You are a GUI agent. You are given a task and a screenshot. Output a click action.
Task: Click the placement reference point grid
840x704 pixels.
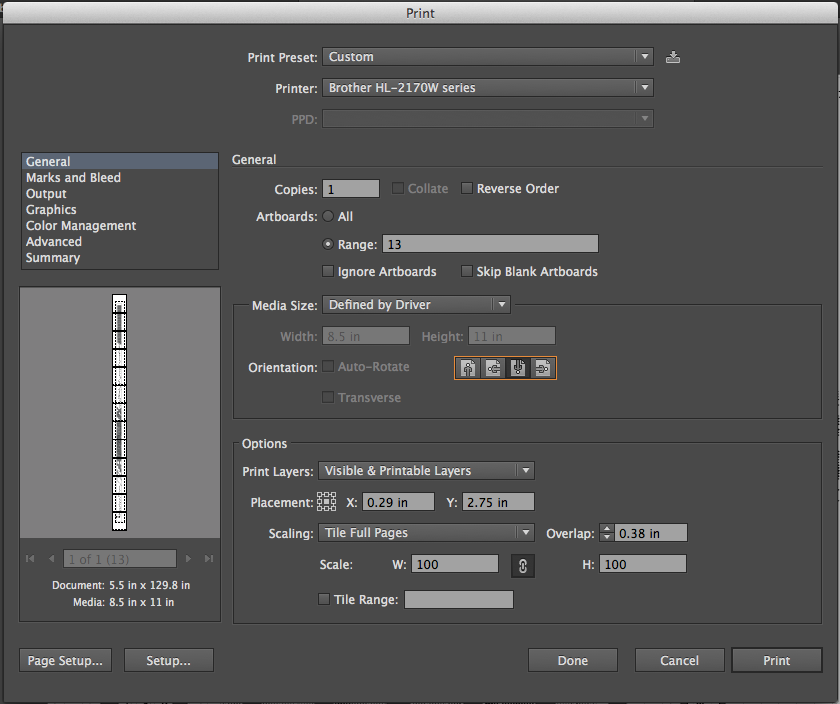coord(327,501)
